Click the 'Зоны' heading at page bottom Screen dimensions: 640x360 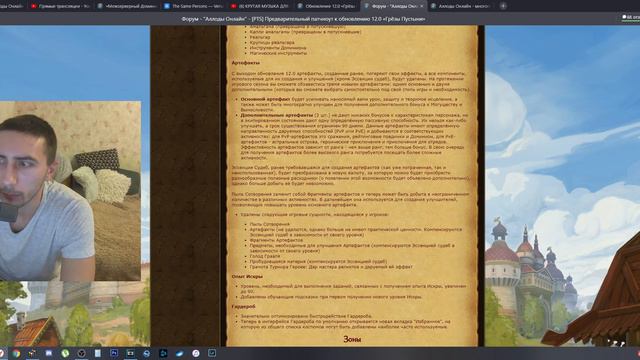[x=352, y=339]
